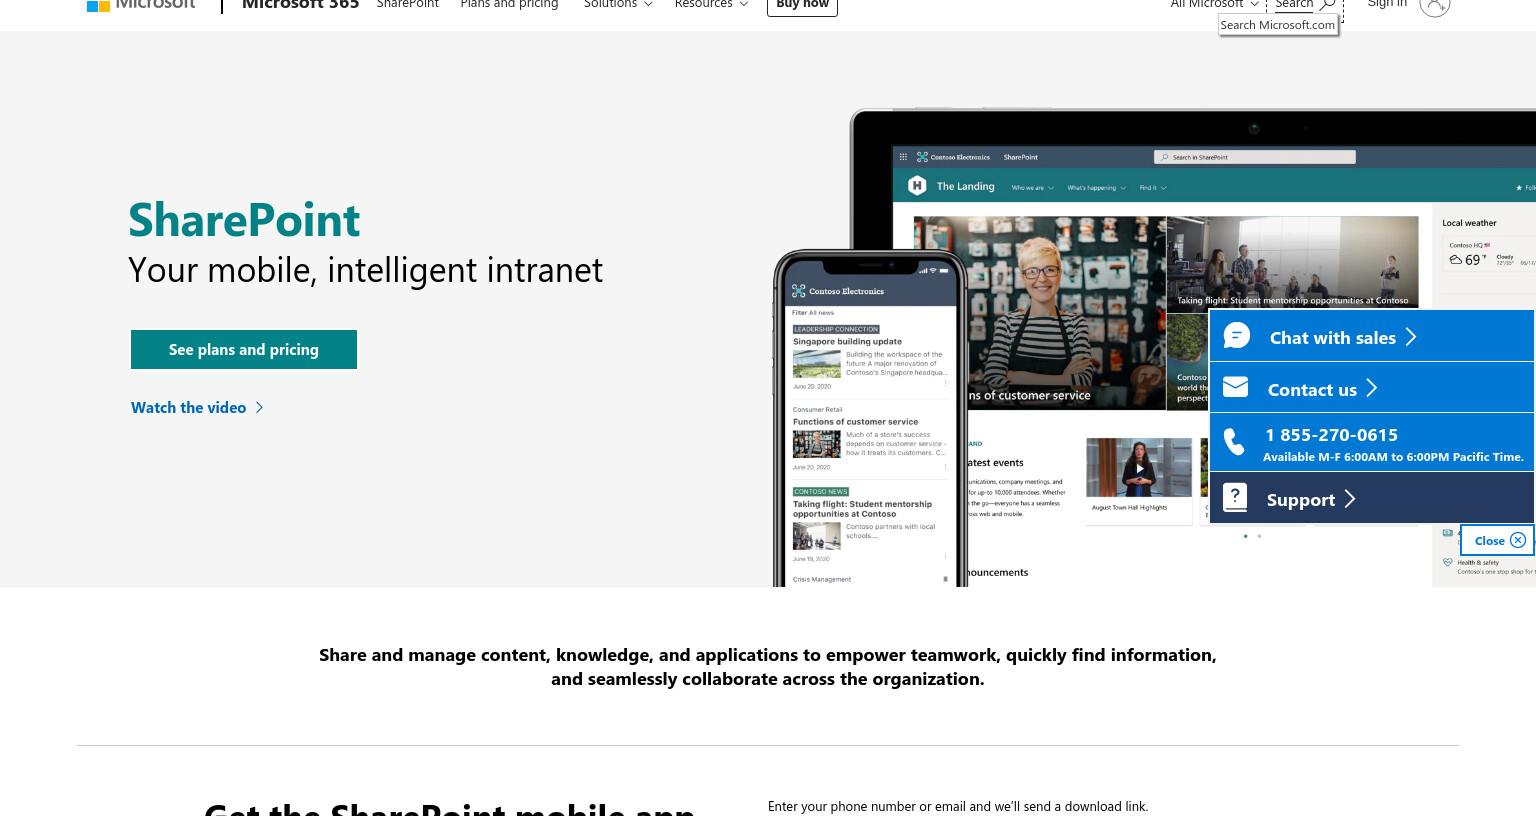Click the envelope icon for Contact us

1236,387
